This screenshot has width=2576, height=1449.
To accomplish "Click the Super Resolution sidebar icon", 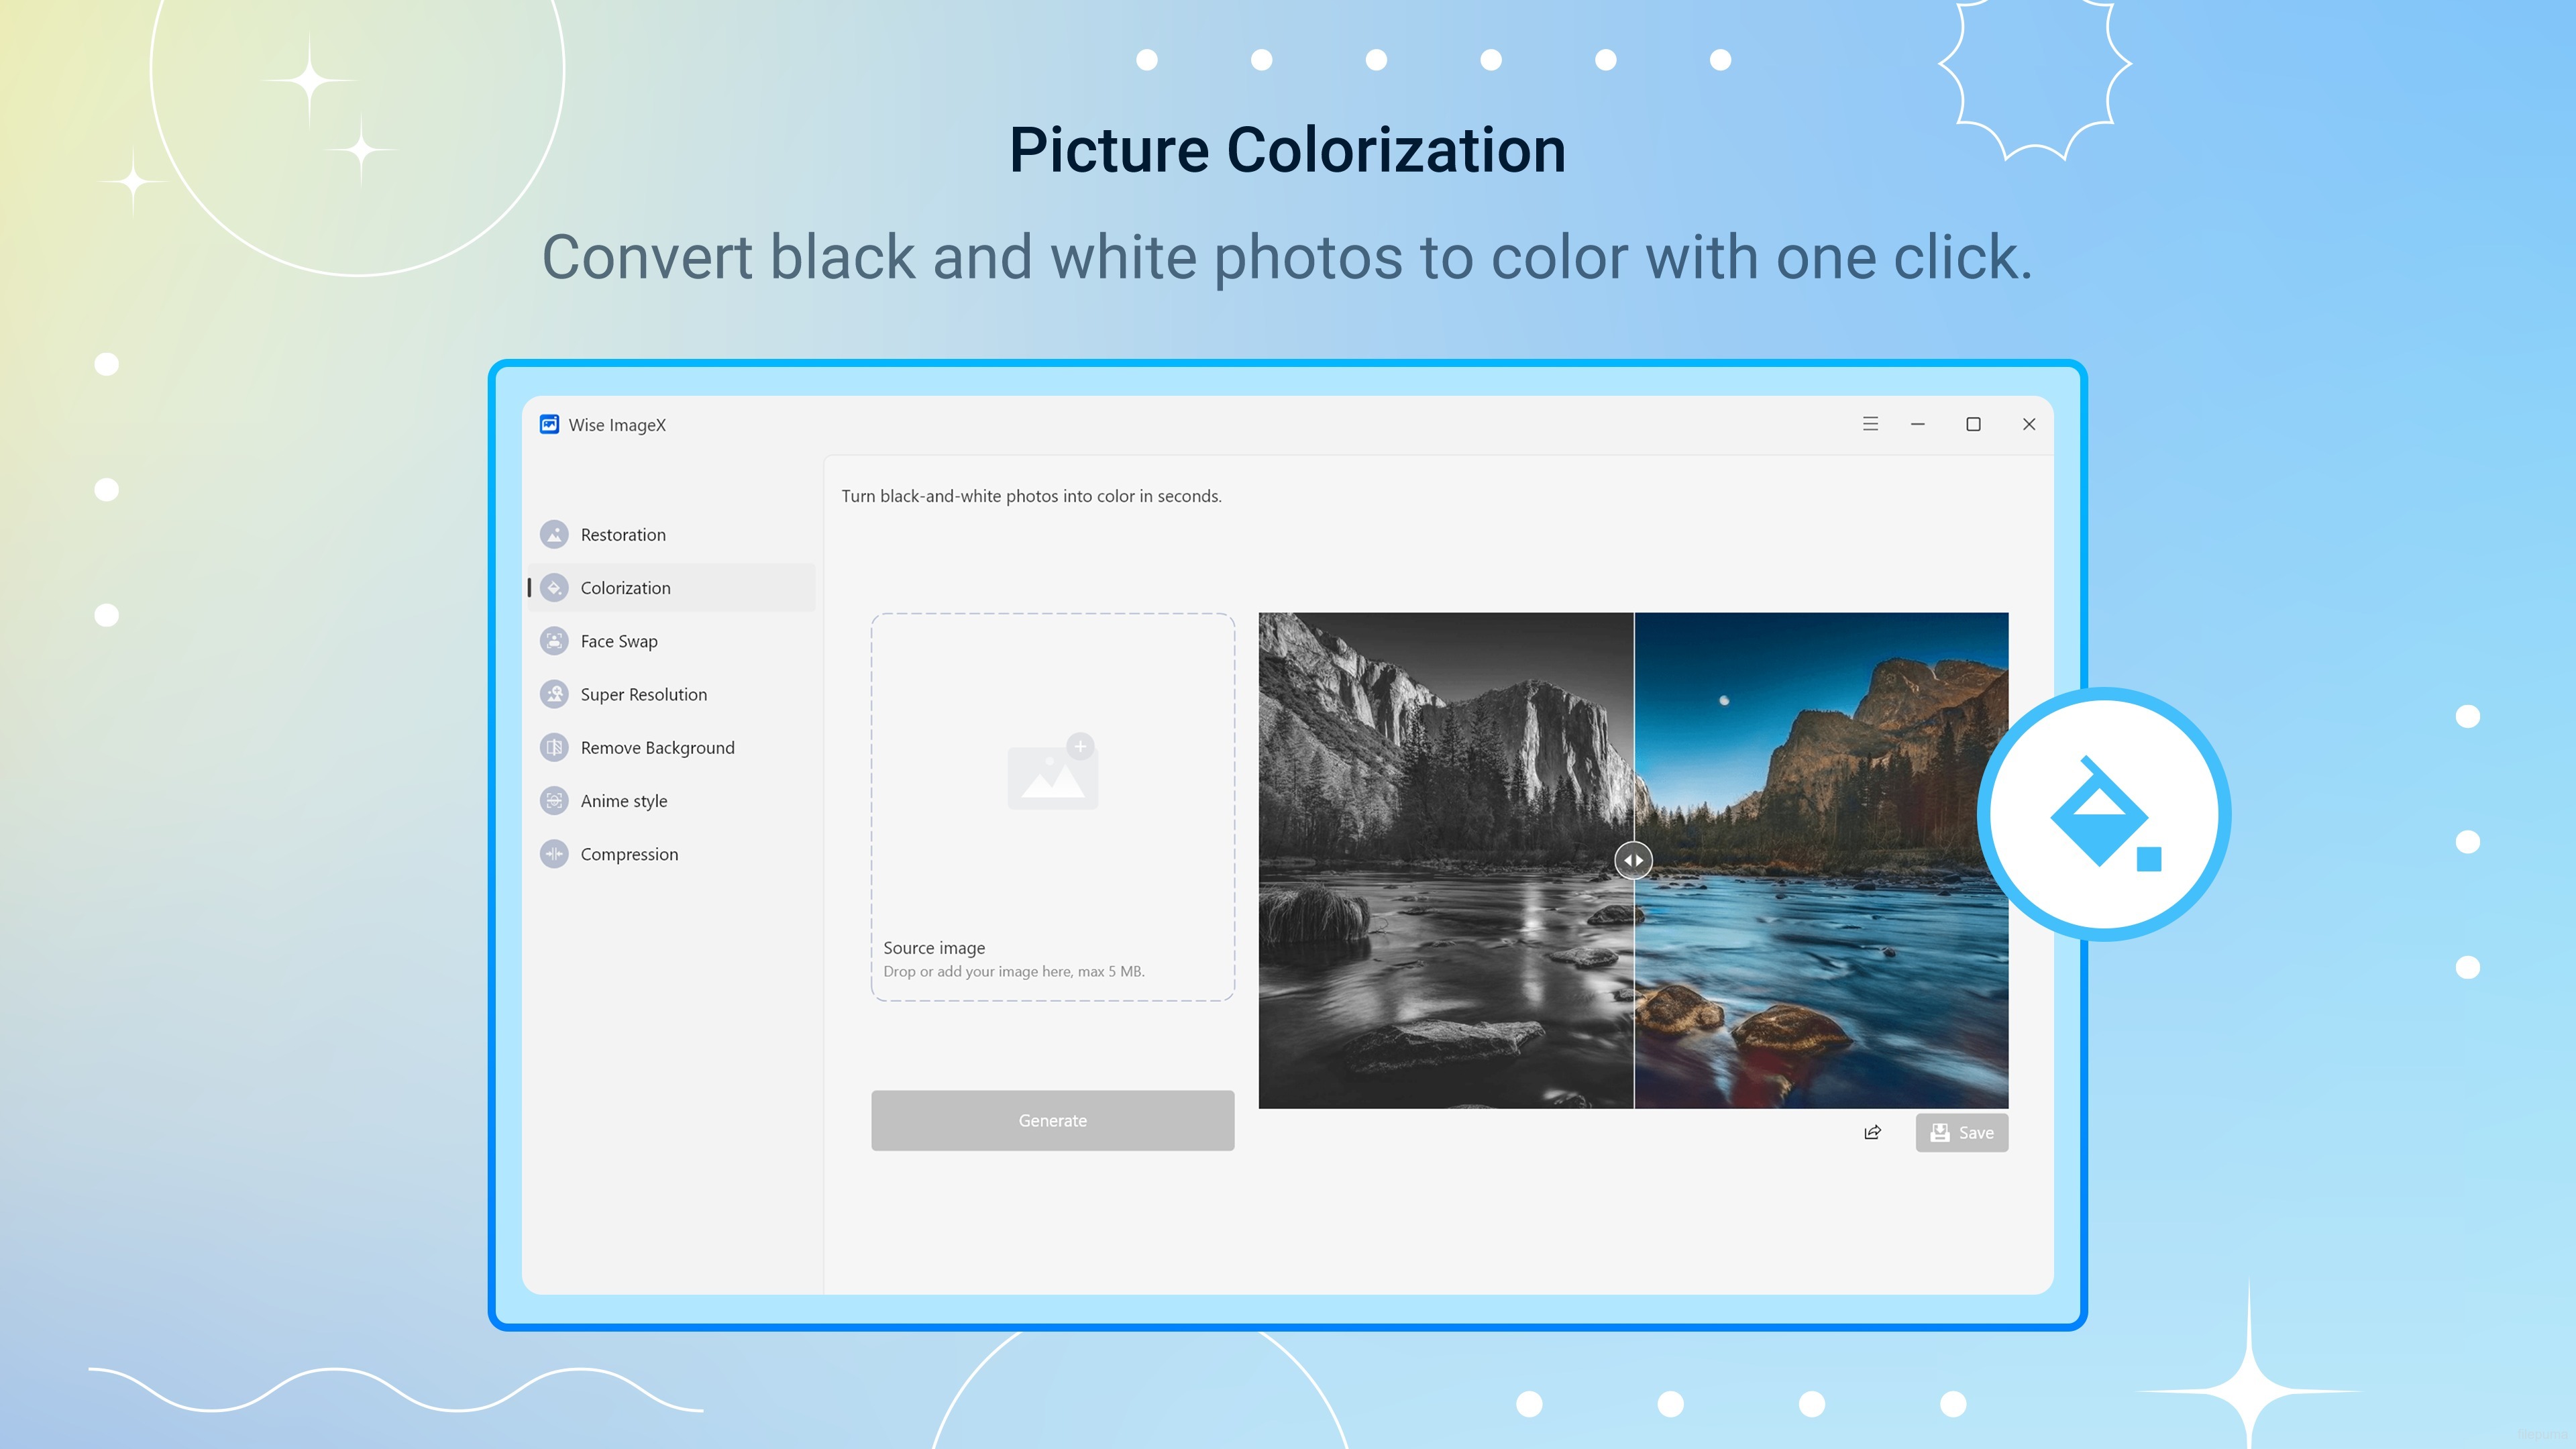I will click(554, 694).
